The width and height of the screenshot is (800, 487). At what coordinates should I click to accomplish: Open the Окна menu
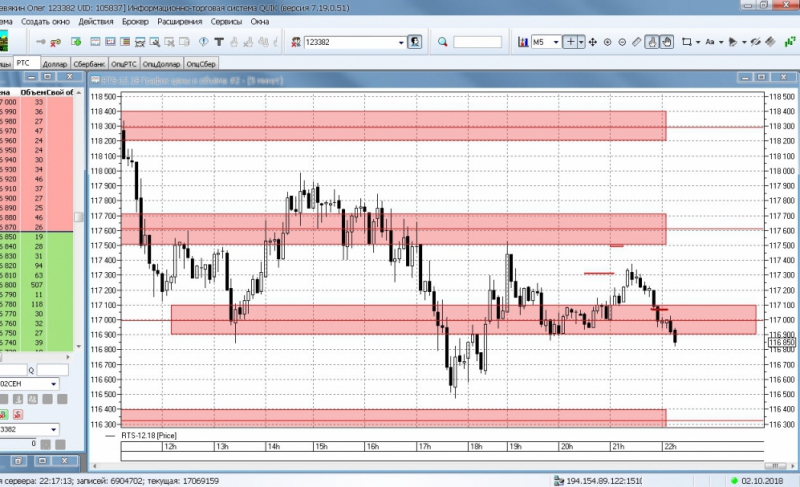tap(260, 21)
